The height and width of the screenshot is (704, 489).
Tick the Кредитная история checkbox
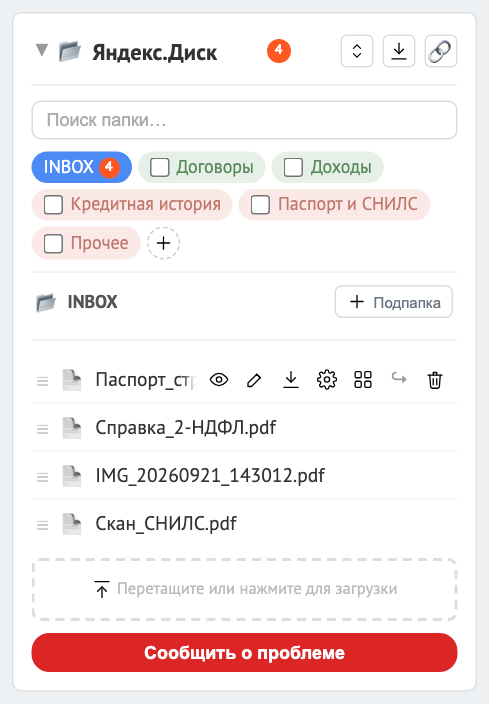[53, 205]
